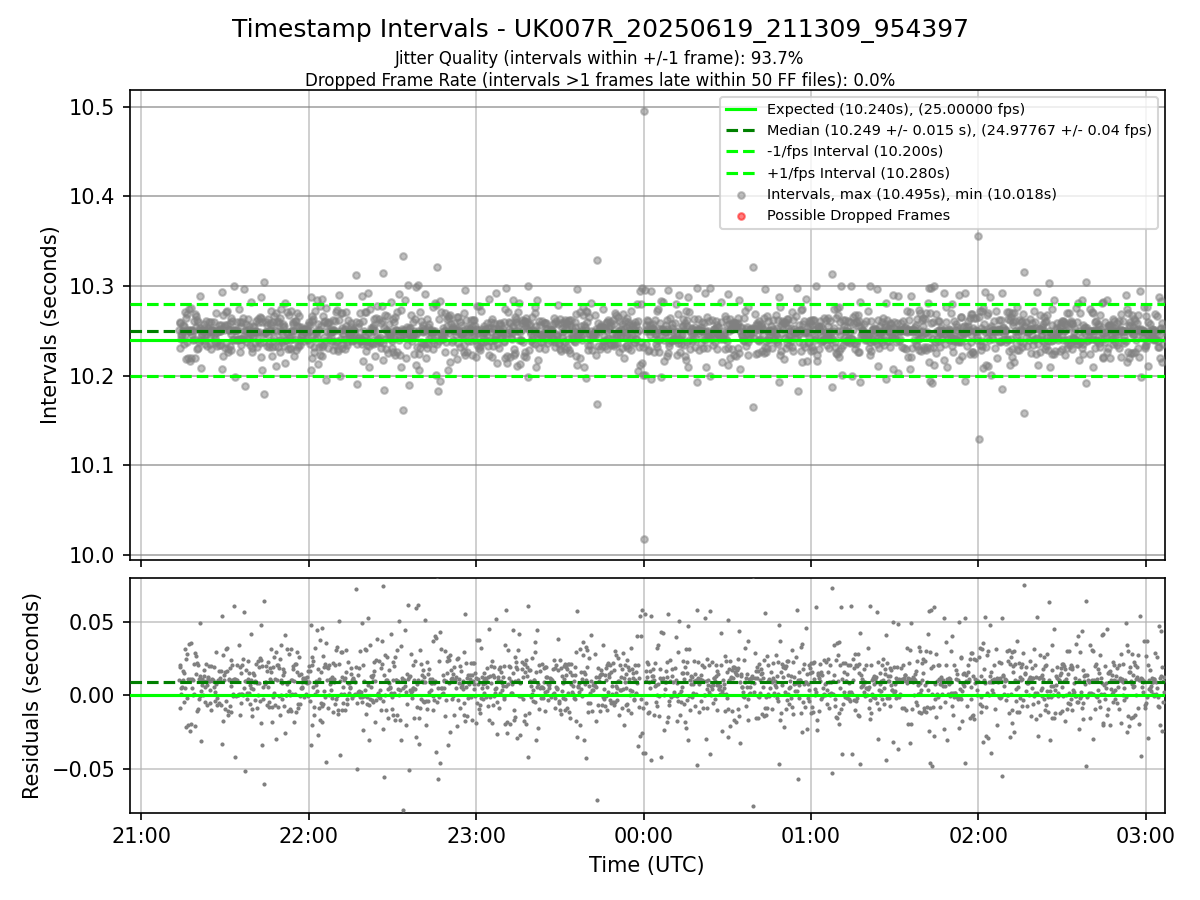Click the 22:00 x-axis tick label

click(x=308, y=833)
